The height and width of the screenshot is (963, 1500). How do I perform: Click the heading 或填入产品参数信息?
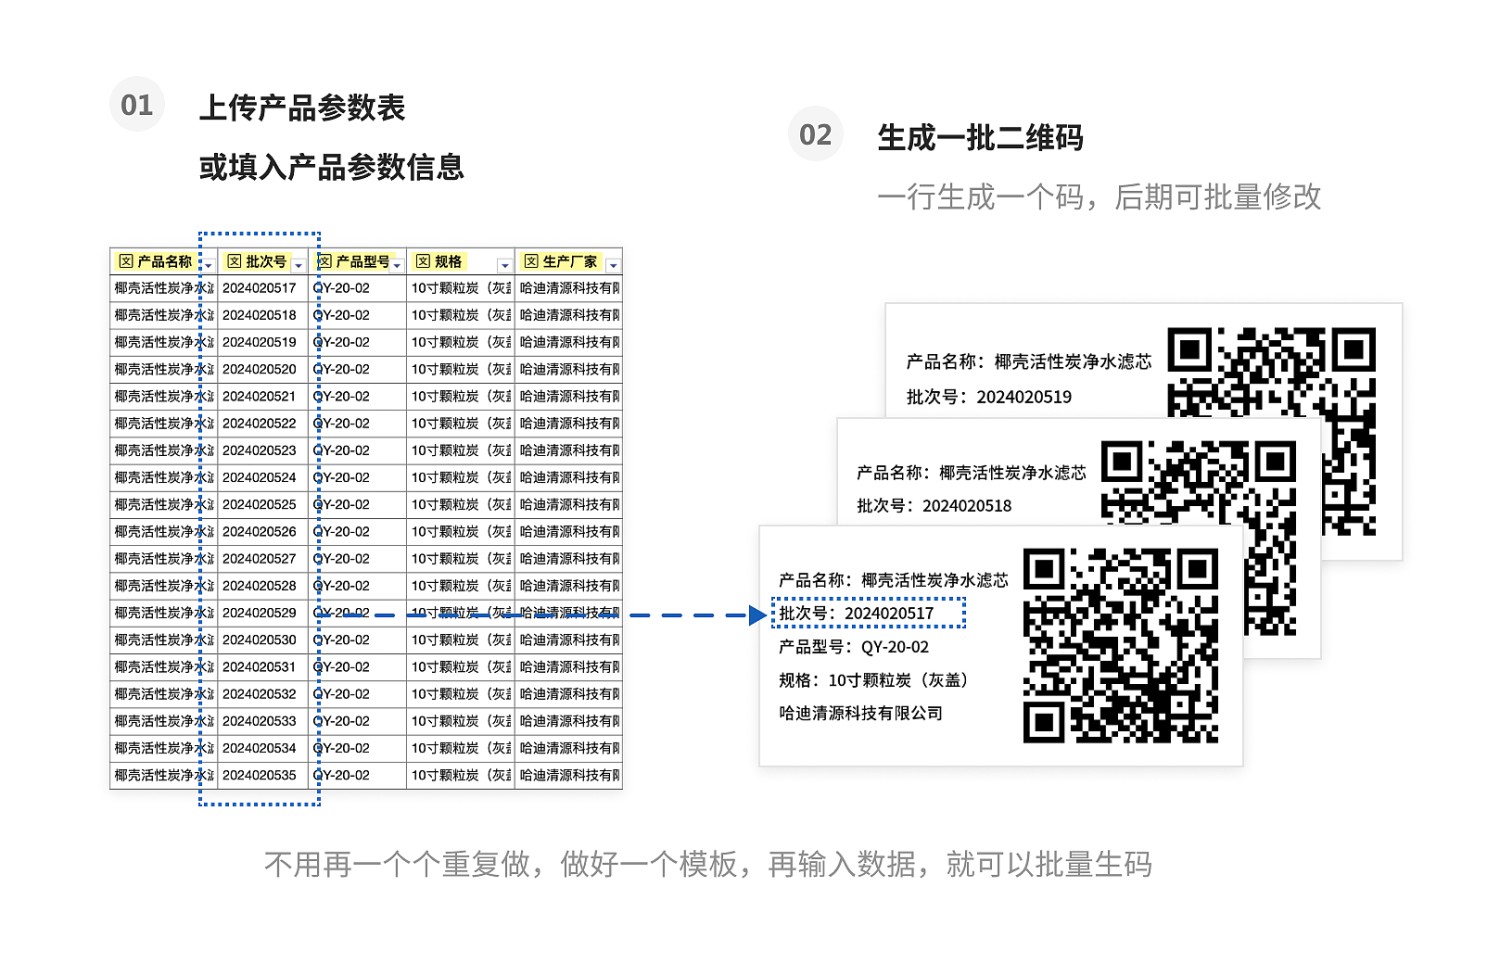[331, 166]
